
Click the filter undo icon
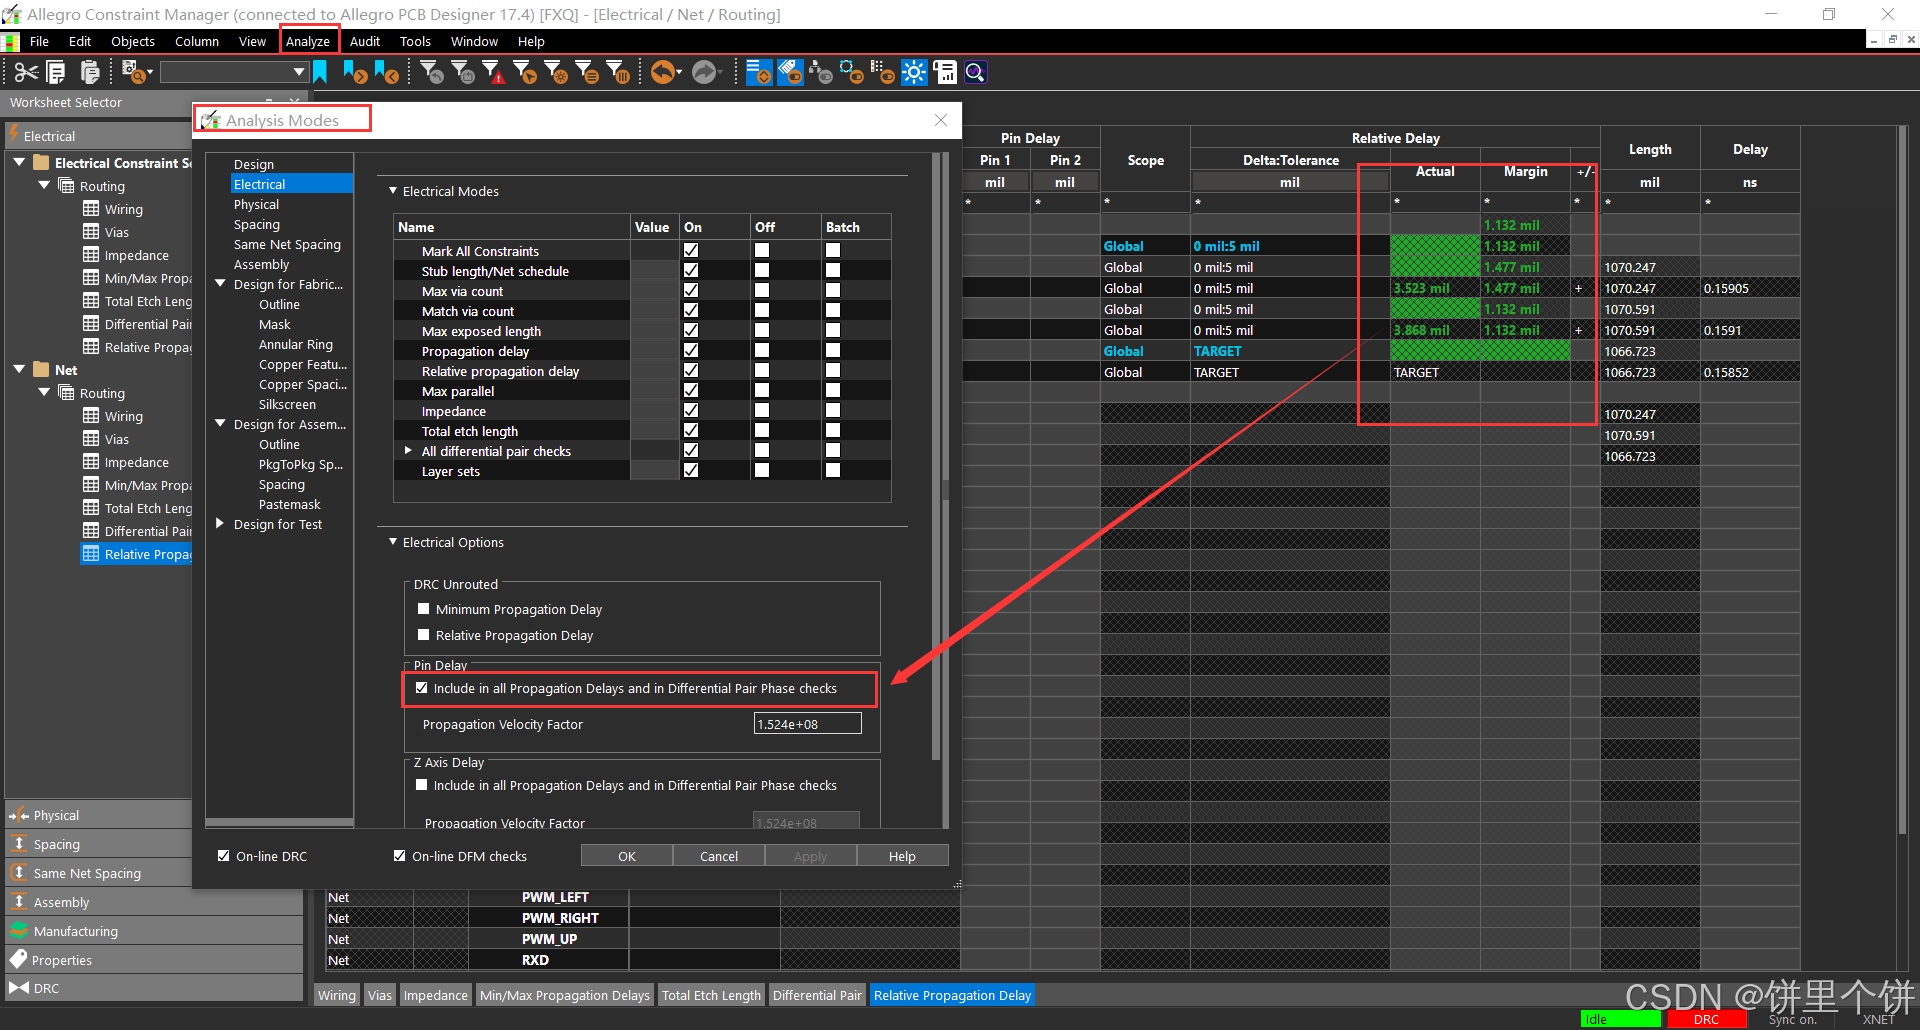[433, 72]
